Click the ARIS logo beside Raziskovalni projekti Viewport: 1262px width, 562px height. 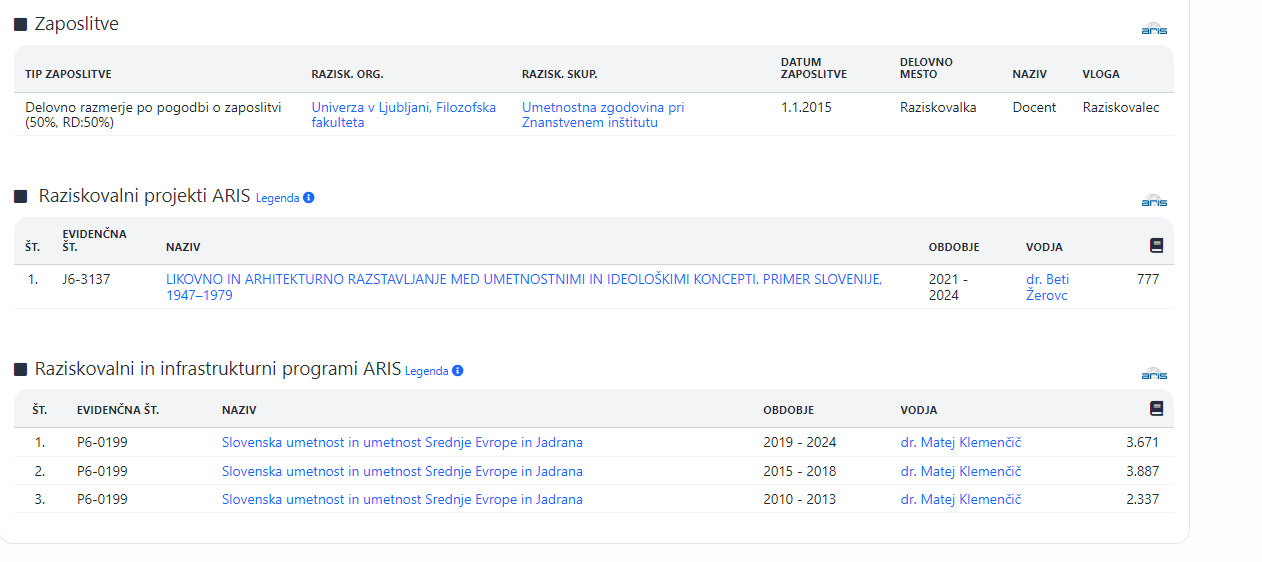coord(1154,201)
